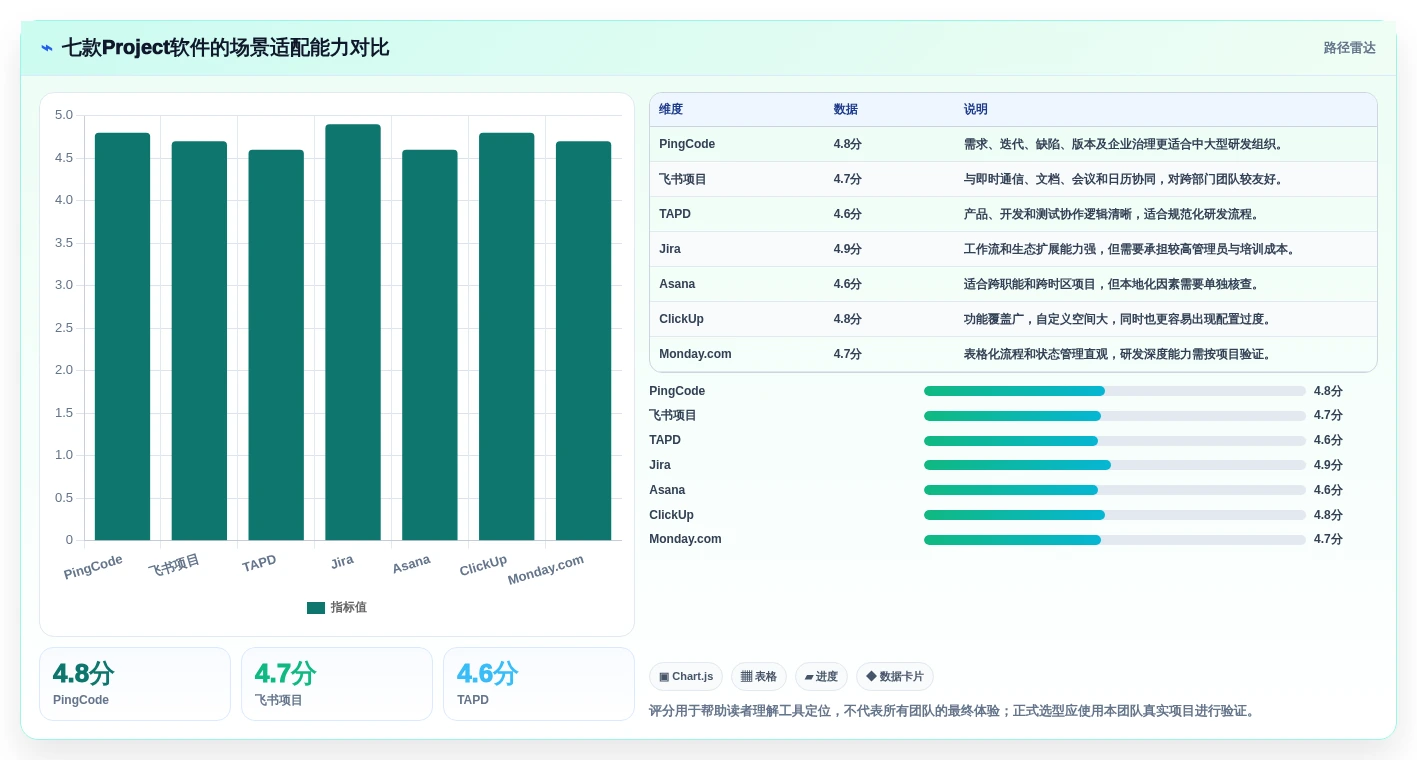Click the Asana progress bar
Screen dimensions: 1417x760
tap(1115, 490)
